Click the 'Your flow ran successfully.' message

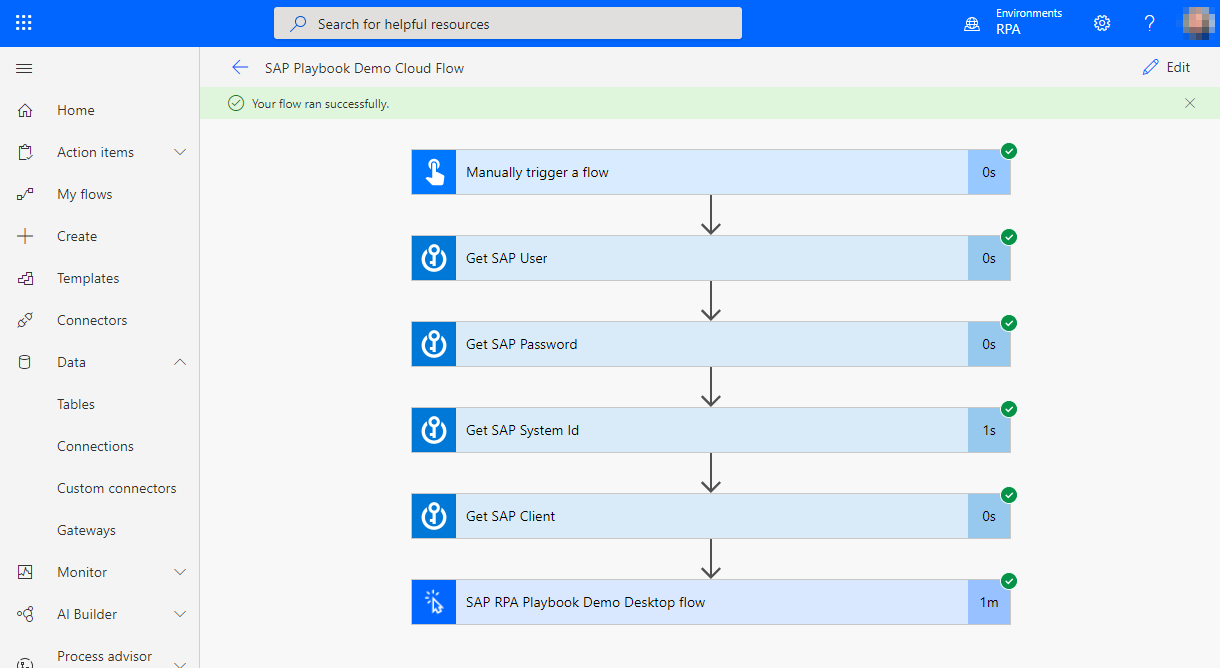pyautogui.click(x=320, y=103)
